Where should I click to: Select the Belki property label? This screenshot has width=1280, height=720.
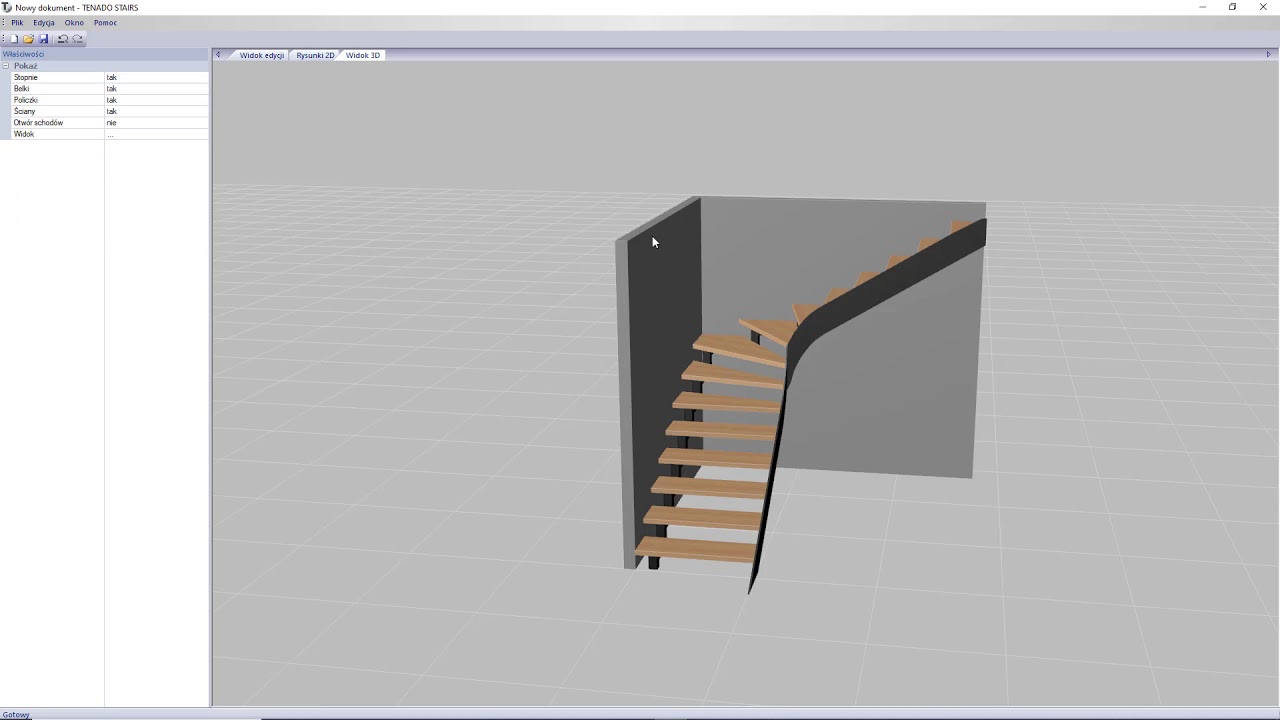(21, 89)
